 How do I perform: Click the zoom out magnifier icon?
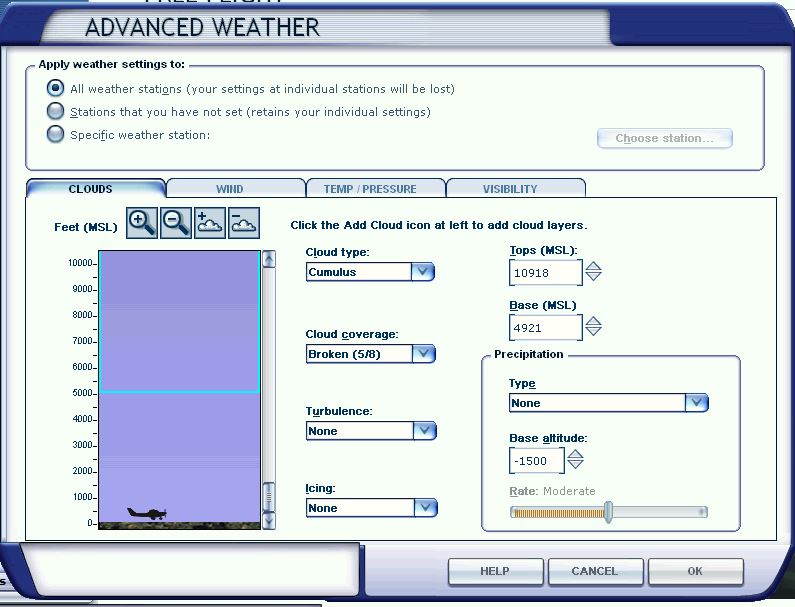click(x=176, y=223)
